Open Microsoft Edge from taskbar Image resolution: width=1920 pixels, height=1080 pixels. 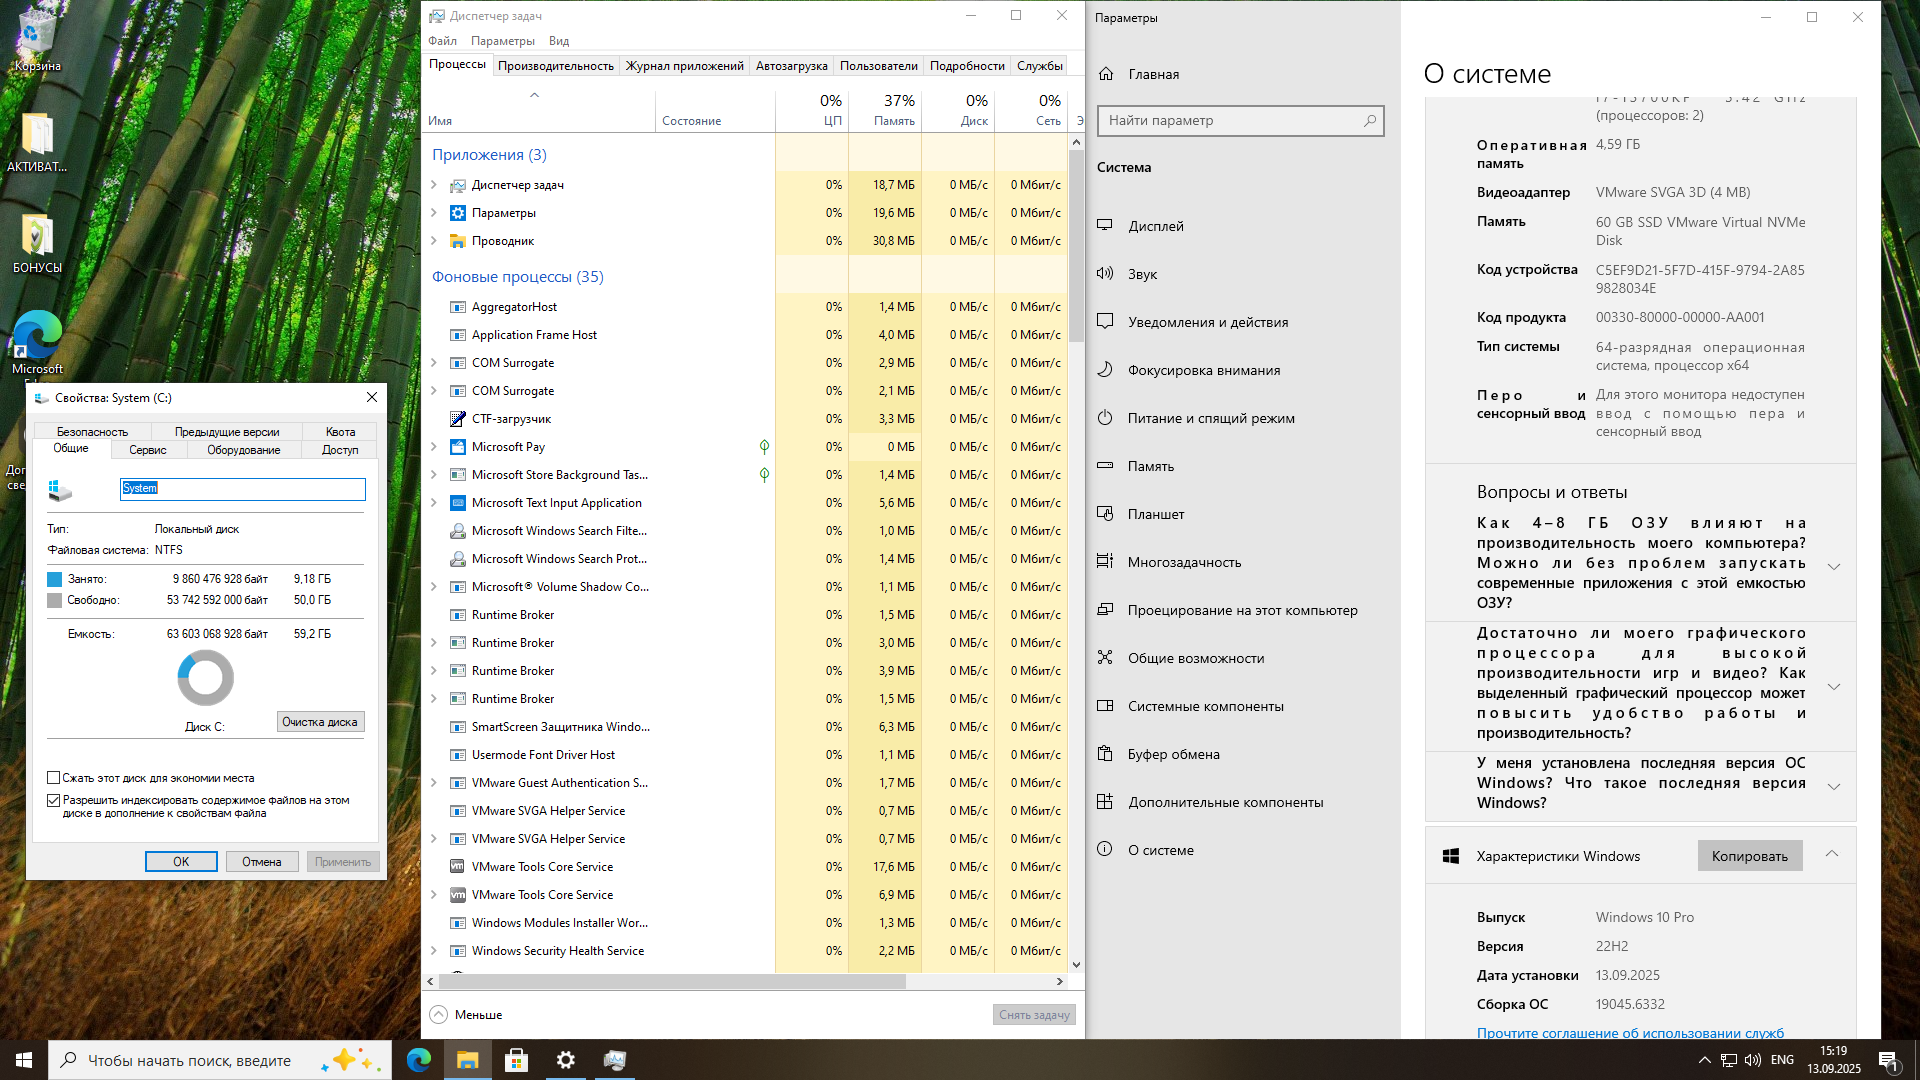point(418,1060)
